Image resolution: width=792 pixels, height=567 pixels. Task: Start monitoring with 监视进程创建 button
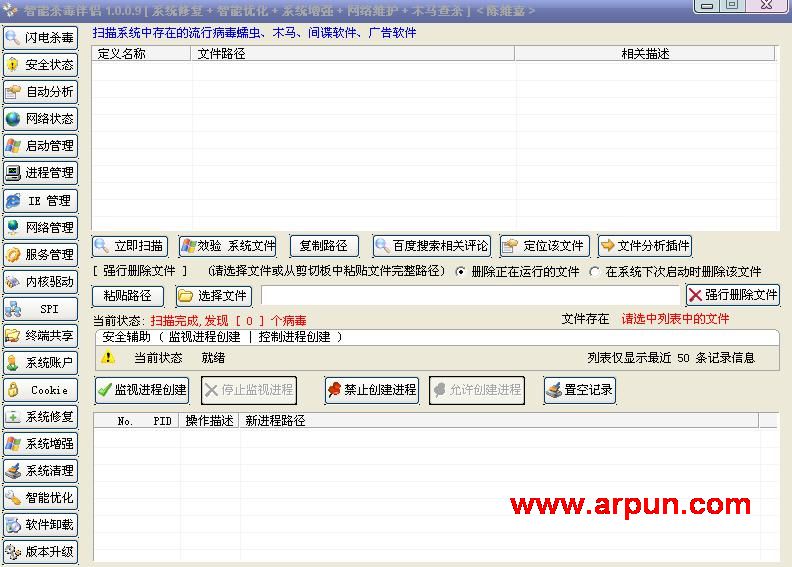tap(141, 390)
